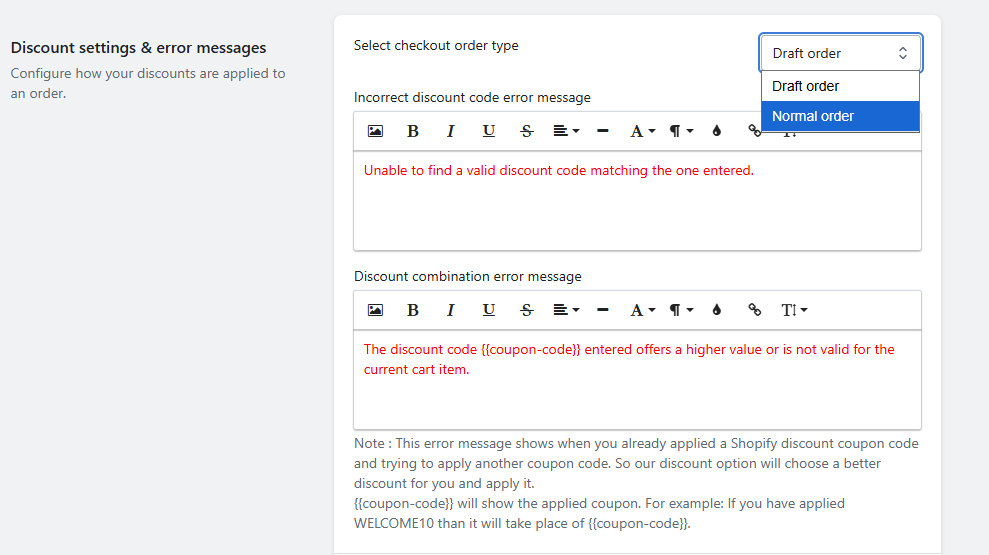This screenshot has height=555, width=989.
Task: Click the 'Discount settings & error messages' heading
Action: (x=139, y=48)
